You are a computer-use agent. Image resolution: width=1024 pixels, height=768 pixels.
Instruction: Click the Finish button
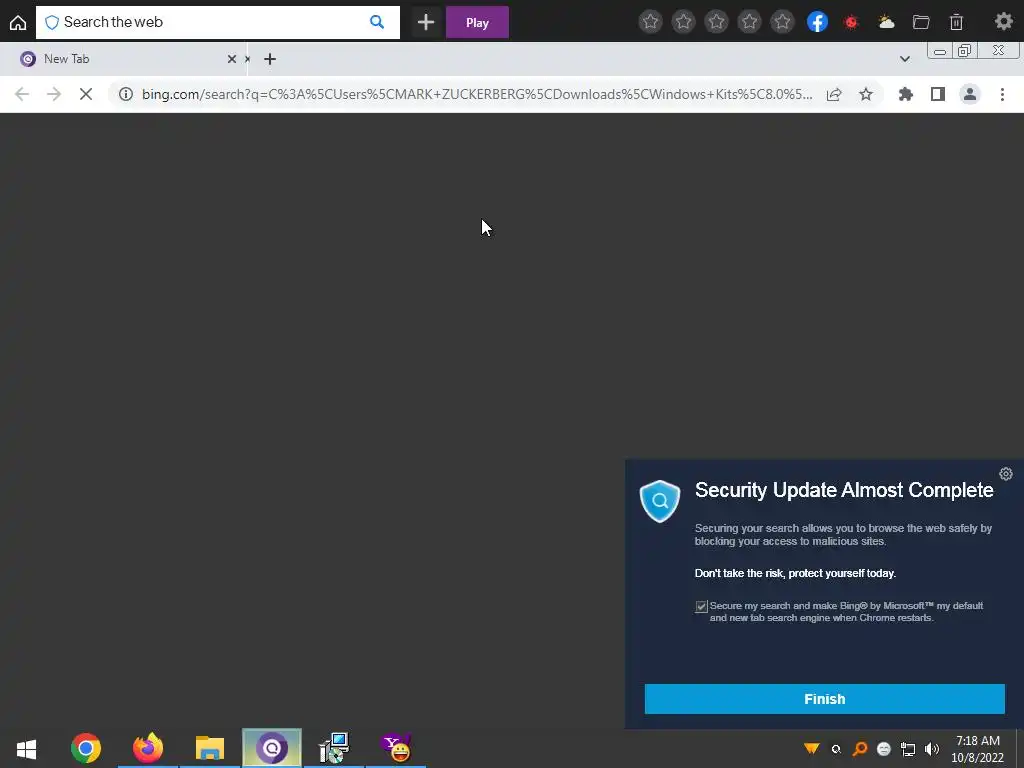coord(824,699)
